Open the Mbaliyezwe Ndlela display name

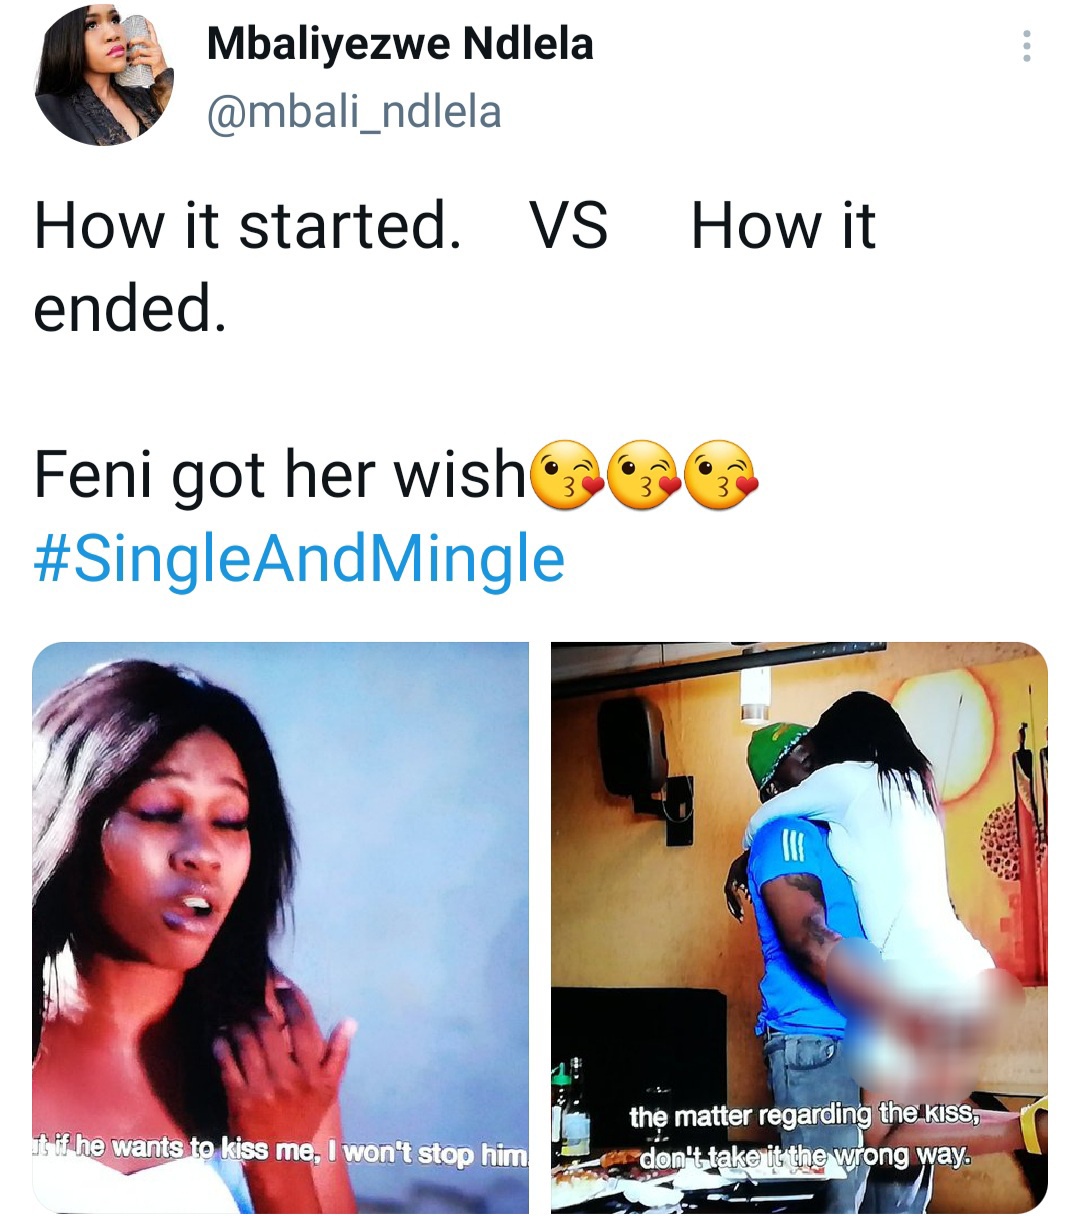[399, 44]
